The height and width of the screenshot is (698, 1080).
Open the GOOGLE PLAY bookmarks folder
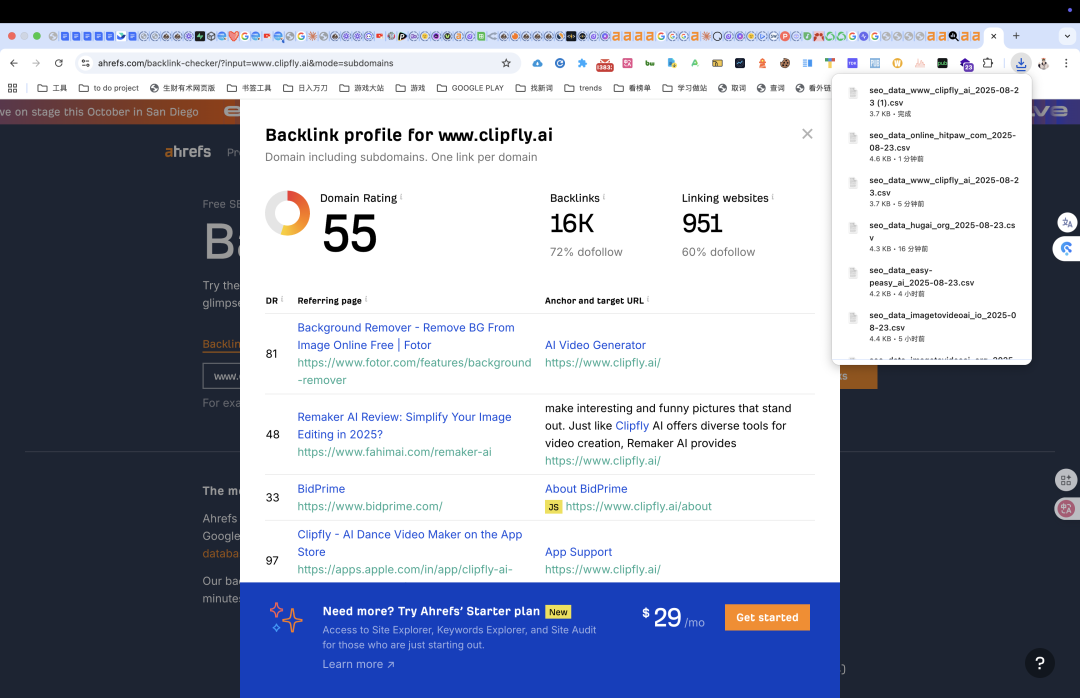click(x=470, y=88)
